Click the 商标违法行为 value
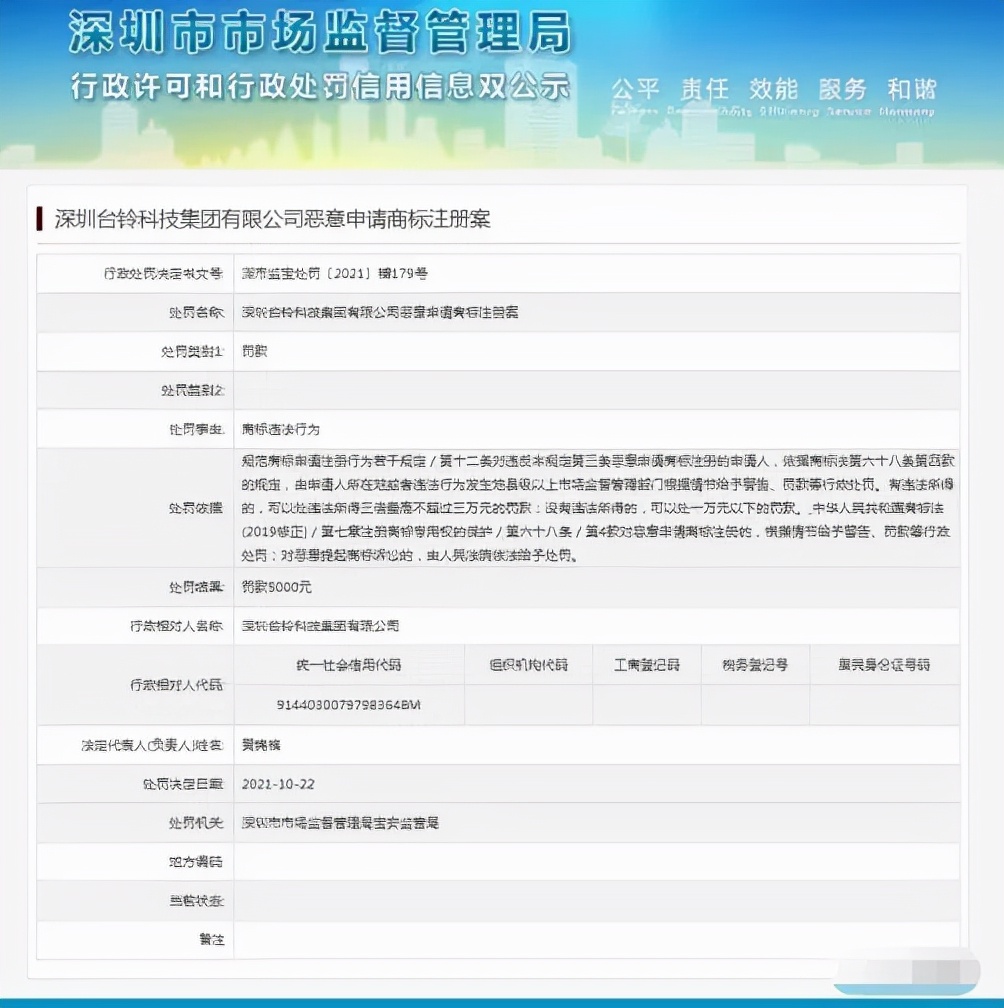This screenshot has width=1004, height=1008. pyautogui.click(x=281, y=429)
